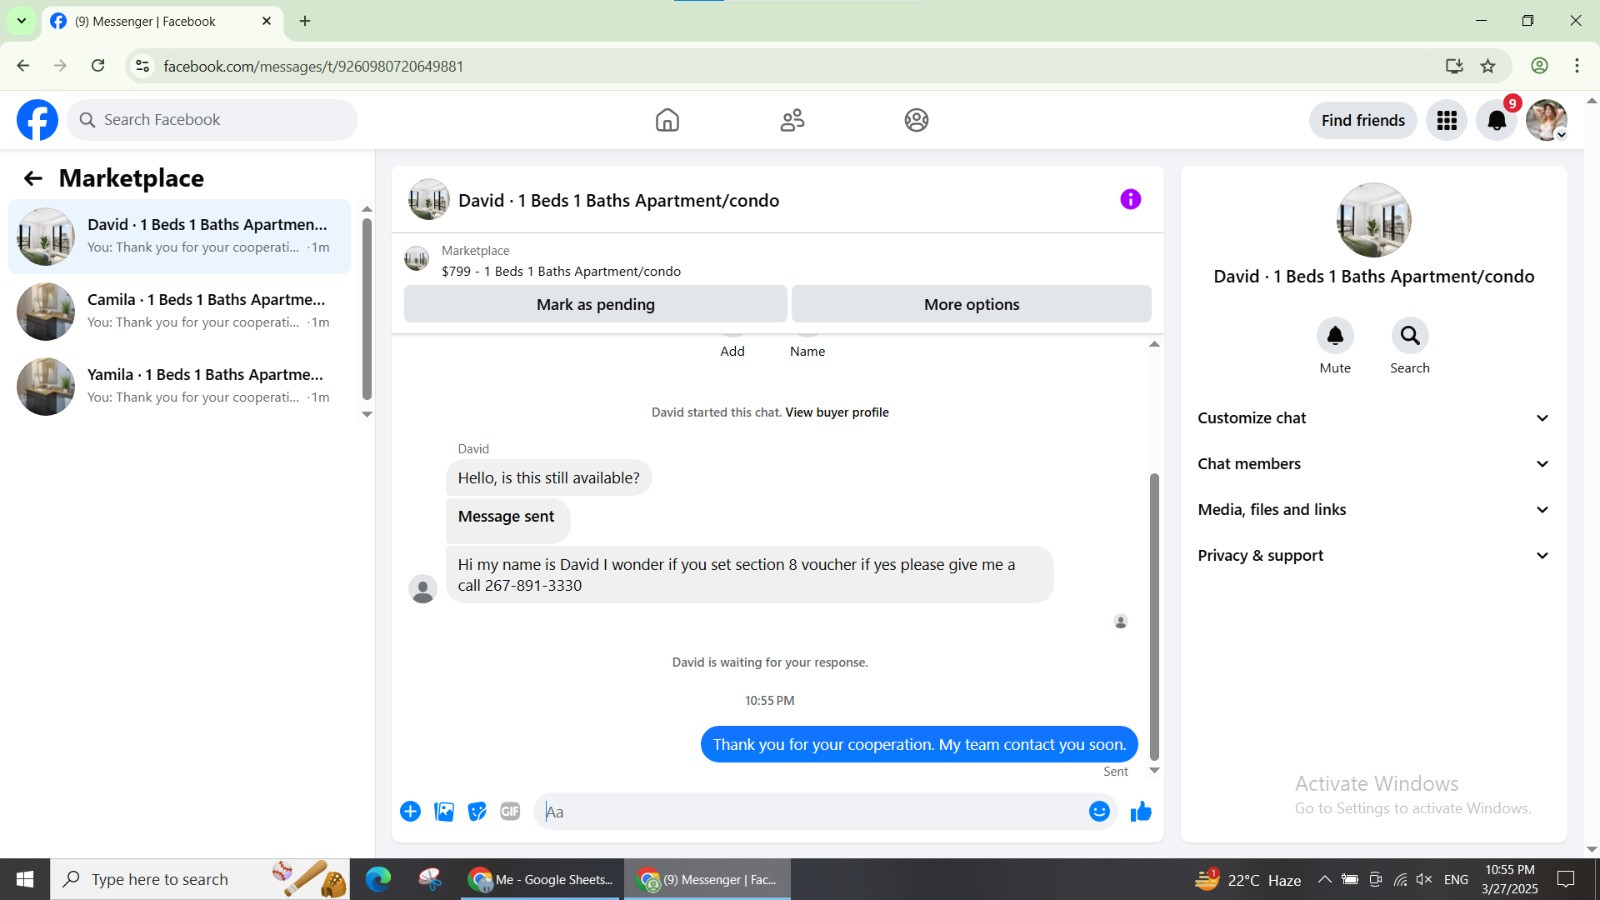Open the weather widget showing 22°C Haze
This screenshot has width=1600, height=900.
tap(1248, 879)
